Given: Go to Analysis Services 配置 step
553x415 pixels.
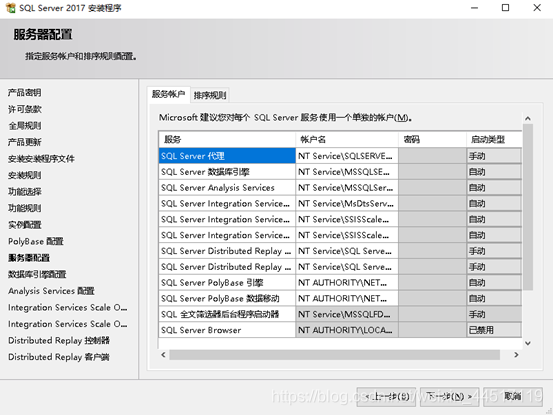Looking at the screenshot, I should [x=51, y=291].
